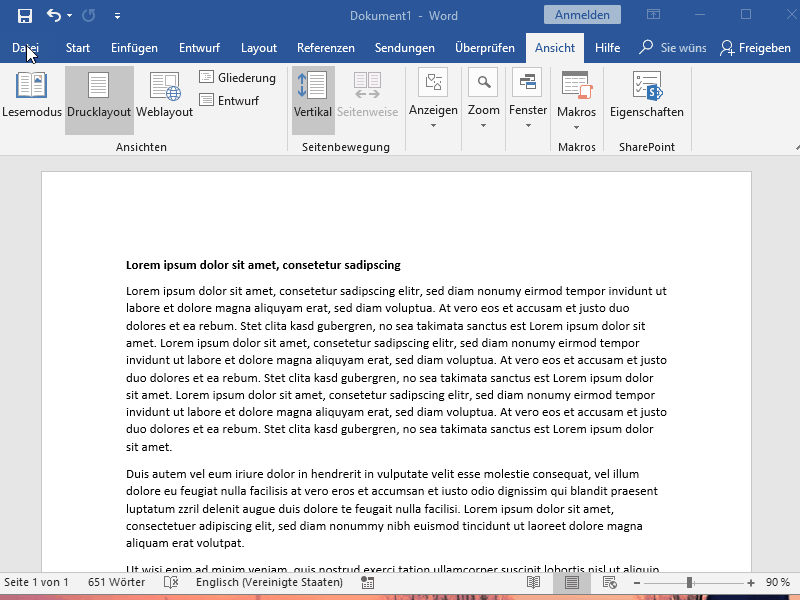Image resolution: width=800 pixels, height=600 pixels.
Task: Click the proofing errors book icon
Action: coord(170,582)
